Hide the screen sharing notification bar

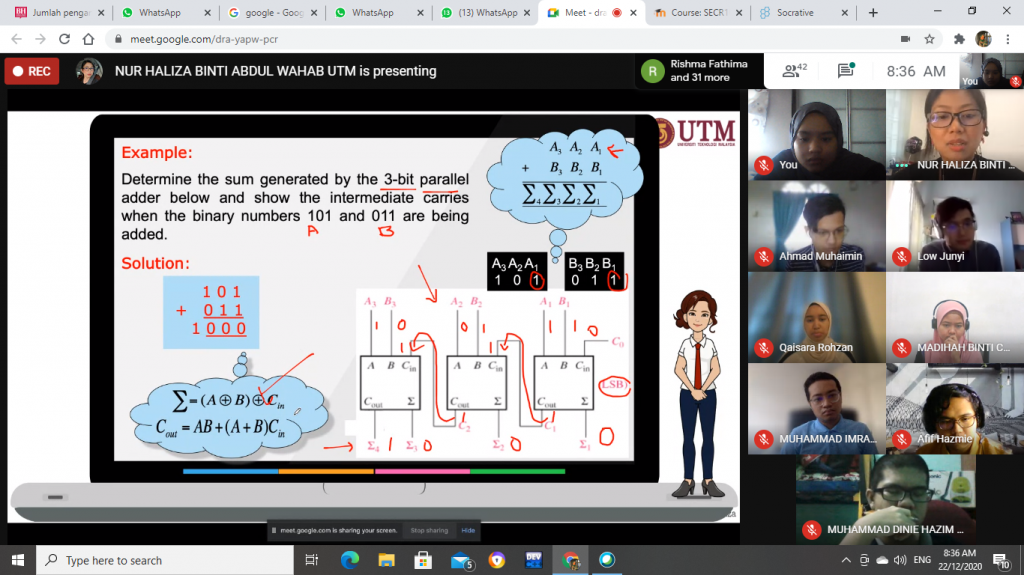(467, 530)
